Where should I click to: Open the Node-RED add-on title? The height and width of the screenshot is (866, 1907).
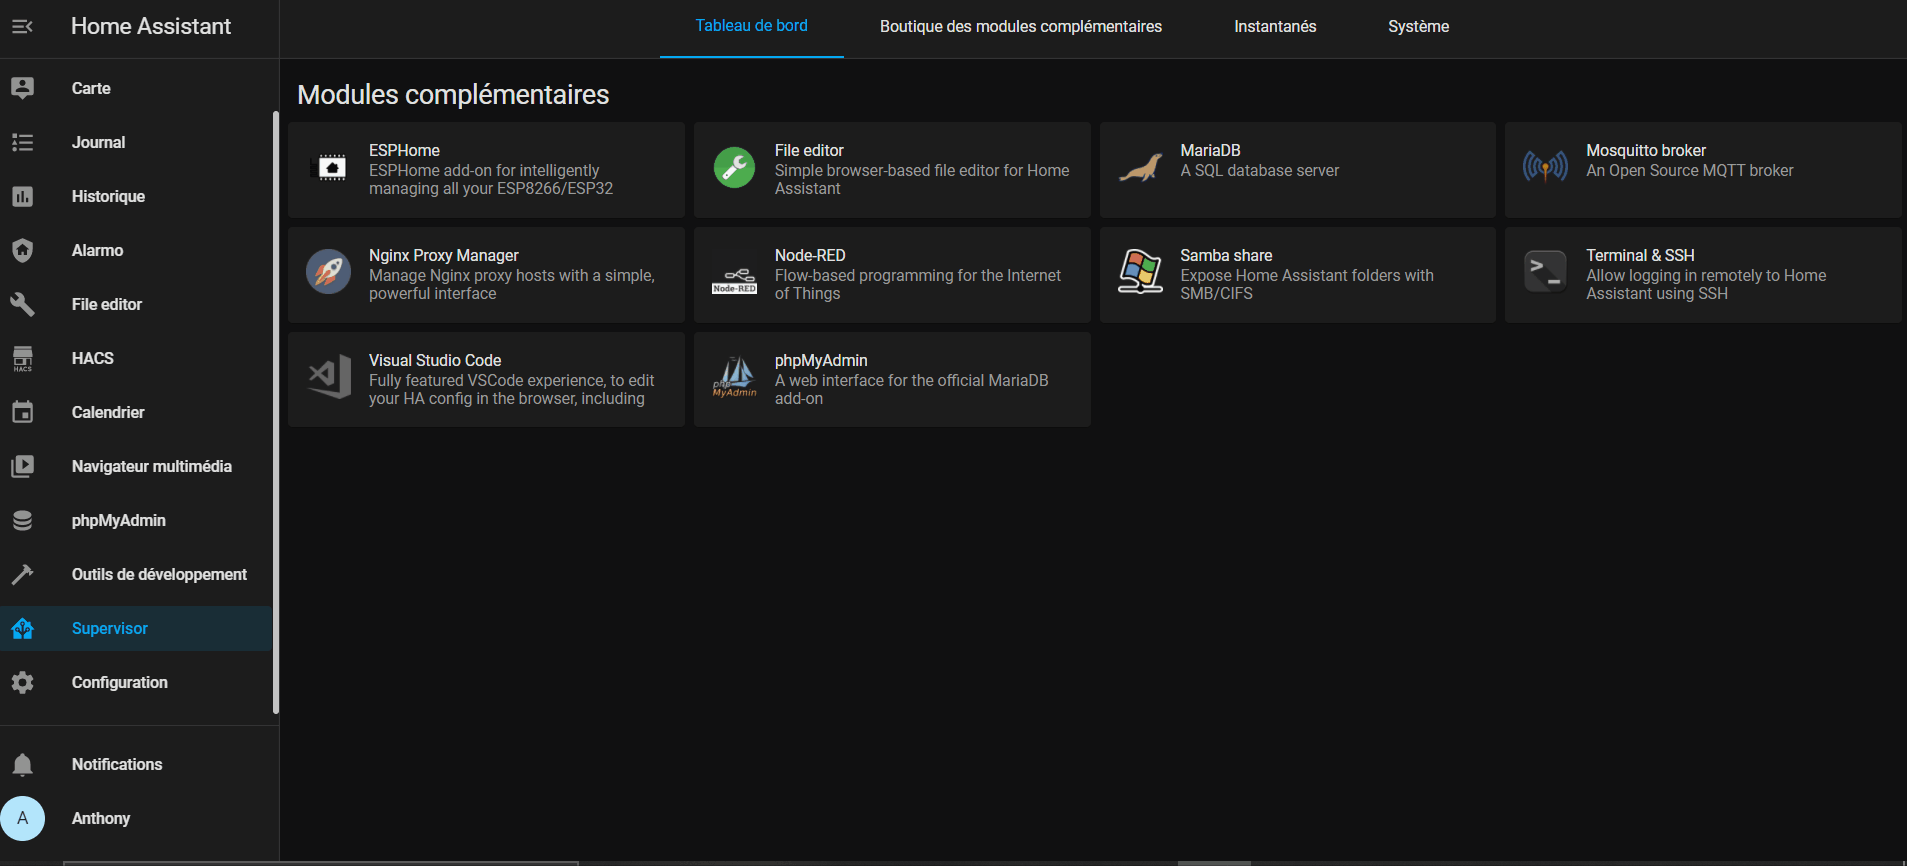click(x=810, y=255)
